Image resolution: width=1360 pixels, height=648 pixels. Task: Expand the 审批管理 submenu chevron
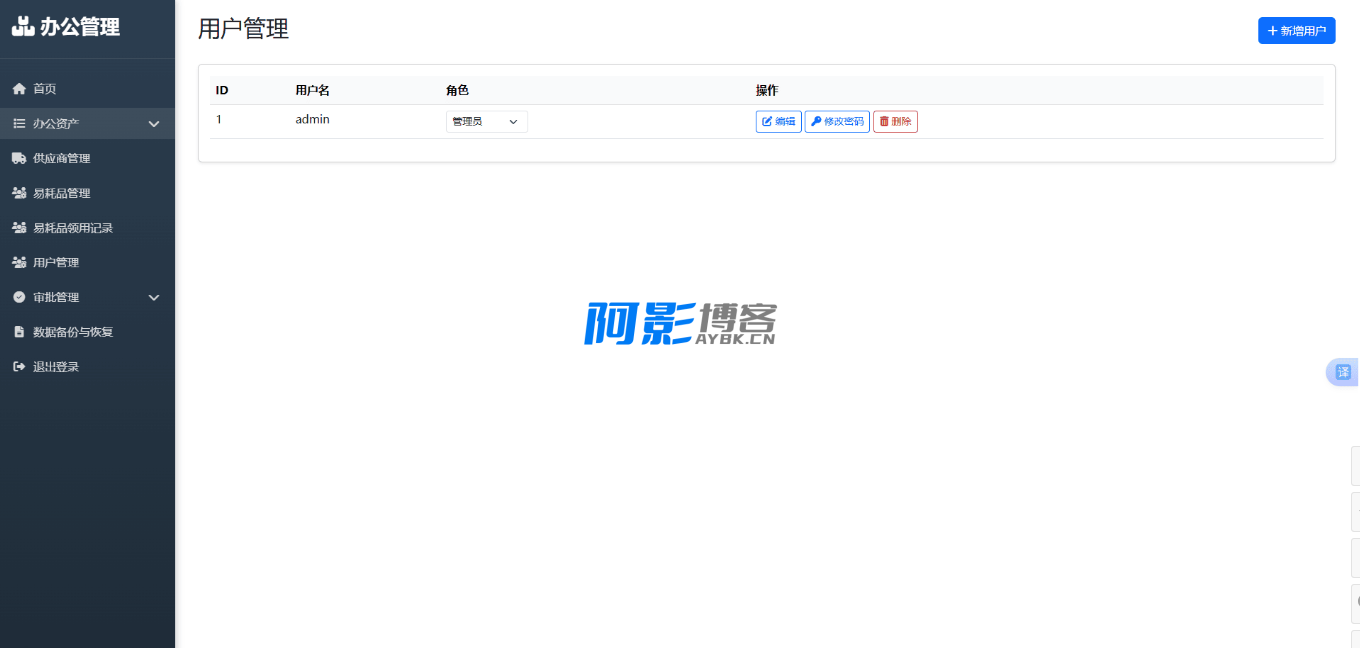[154, 297]
